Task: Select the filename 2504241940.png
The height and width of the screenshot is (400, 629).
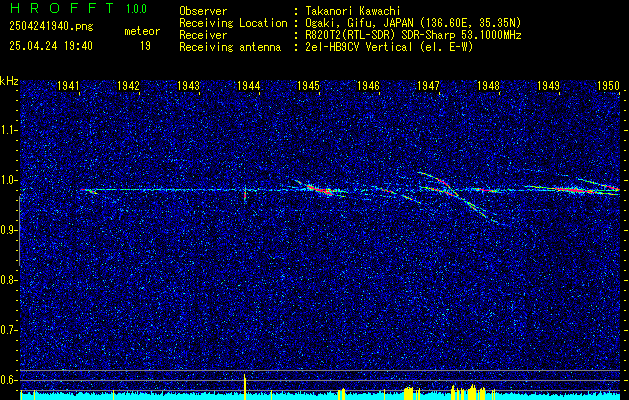Action: [x=51, y=26]
